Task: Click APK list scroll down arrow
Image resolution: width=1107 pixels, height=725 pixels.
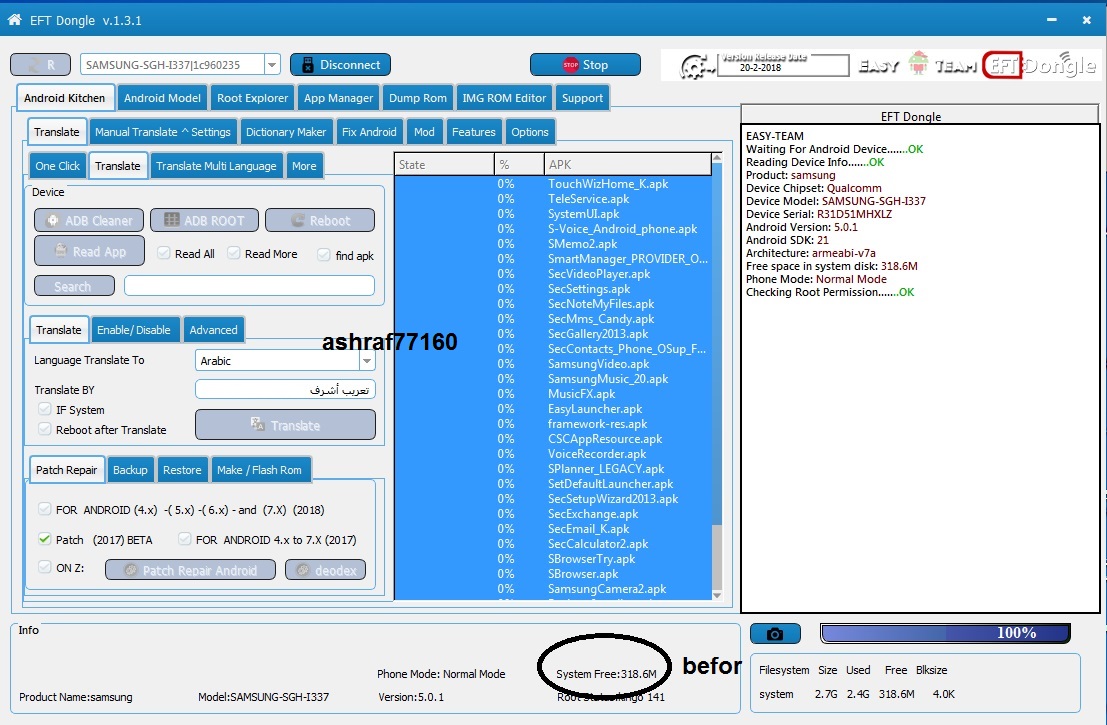Action: (717, 594)
